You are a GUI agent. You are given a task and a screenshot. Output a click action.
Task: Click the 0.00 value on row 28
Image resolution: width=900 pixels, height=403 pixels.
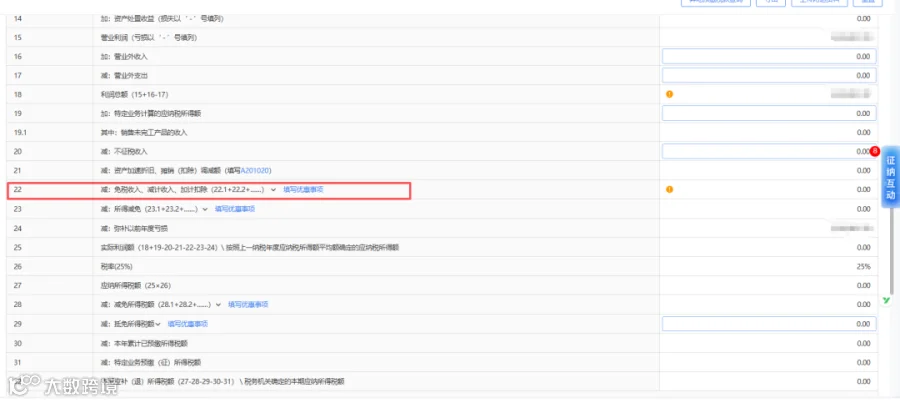coord(863,304)
